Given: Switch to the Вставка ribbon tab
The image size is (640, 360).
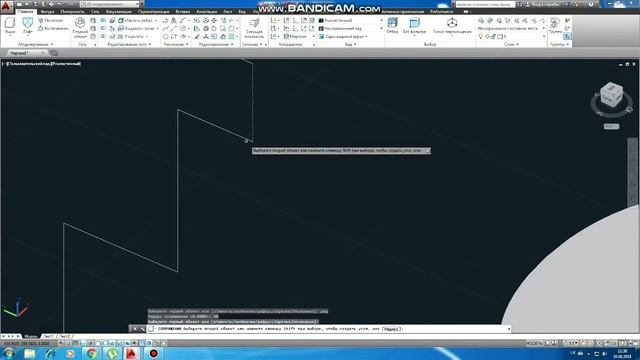Looking at the screenshot, I should pyautogui.click(x=182, y=11).
